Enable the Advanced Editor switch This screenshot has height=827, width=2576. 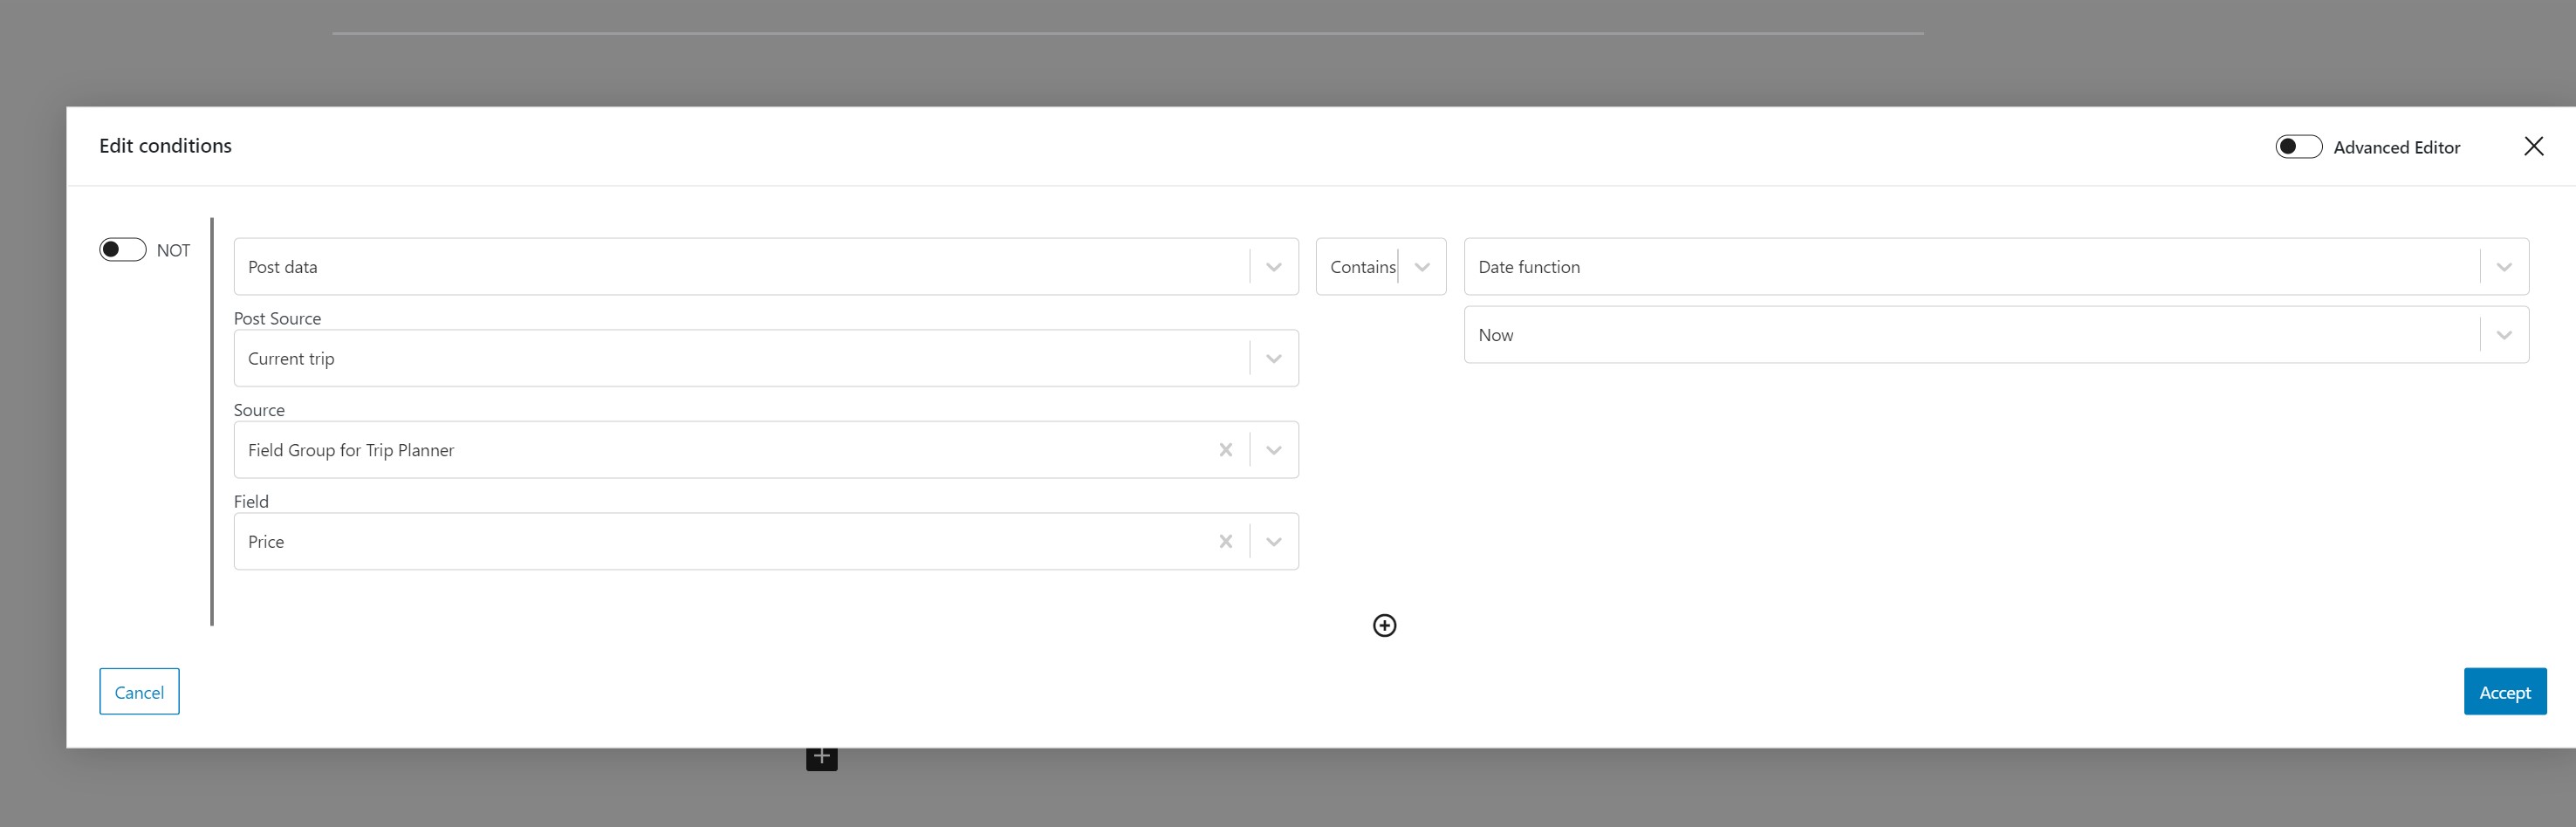(2298, 147)
